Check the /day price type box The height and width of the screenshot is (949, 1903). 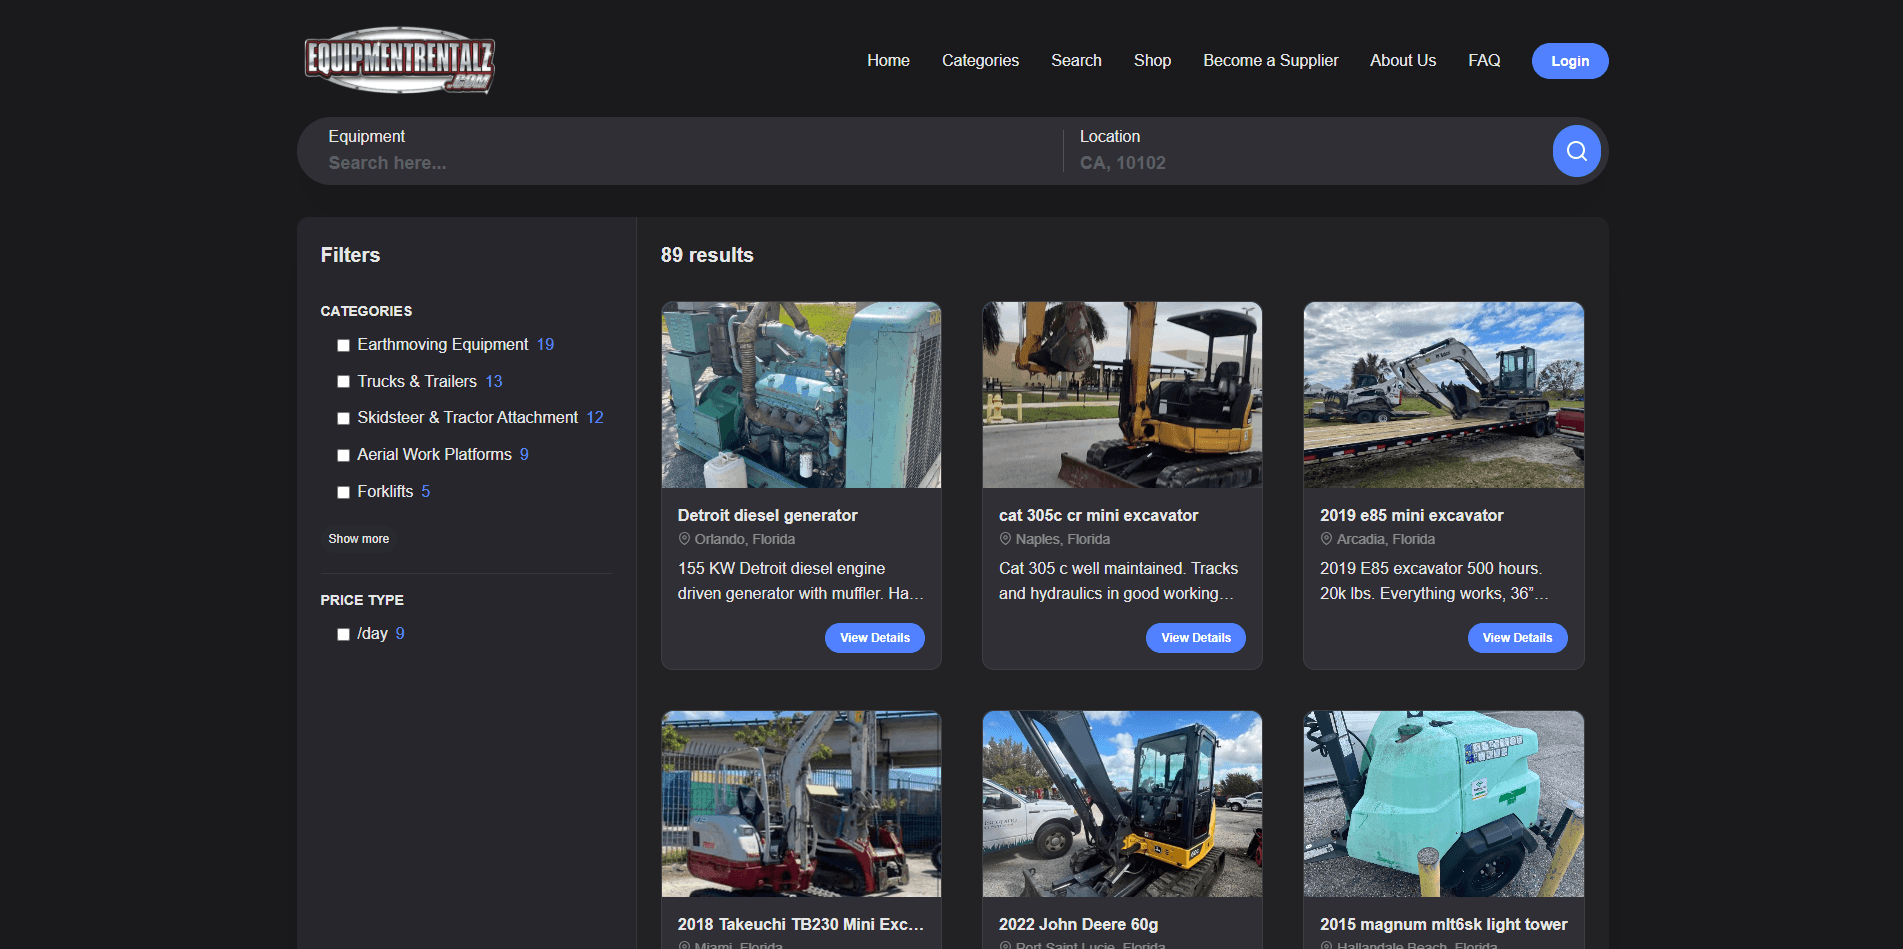coord(343,634)
